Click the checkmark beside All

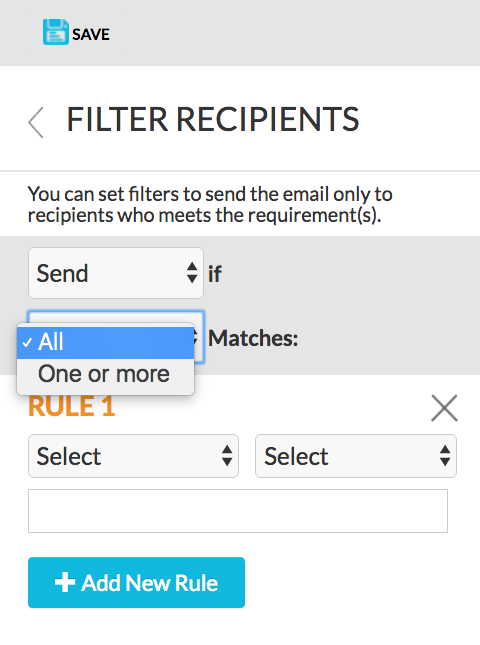pyautogui.click(x=27, y=342)
